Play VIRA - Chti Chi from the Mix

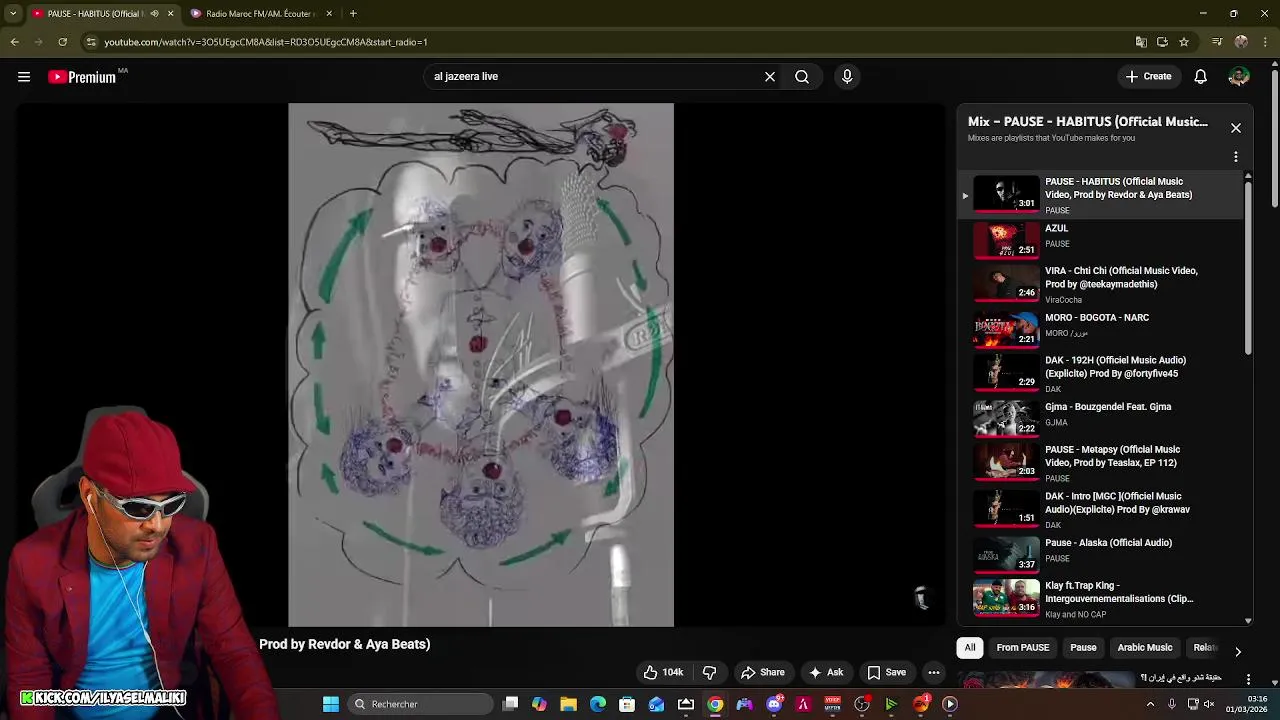pyautogui.click(x=1100, y=284)
